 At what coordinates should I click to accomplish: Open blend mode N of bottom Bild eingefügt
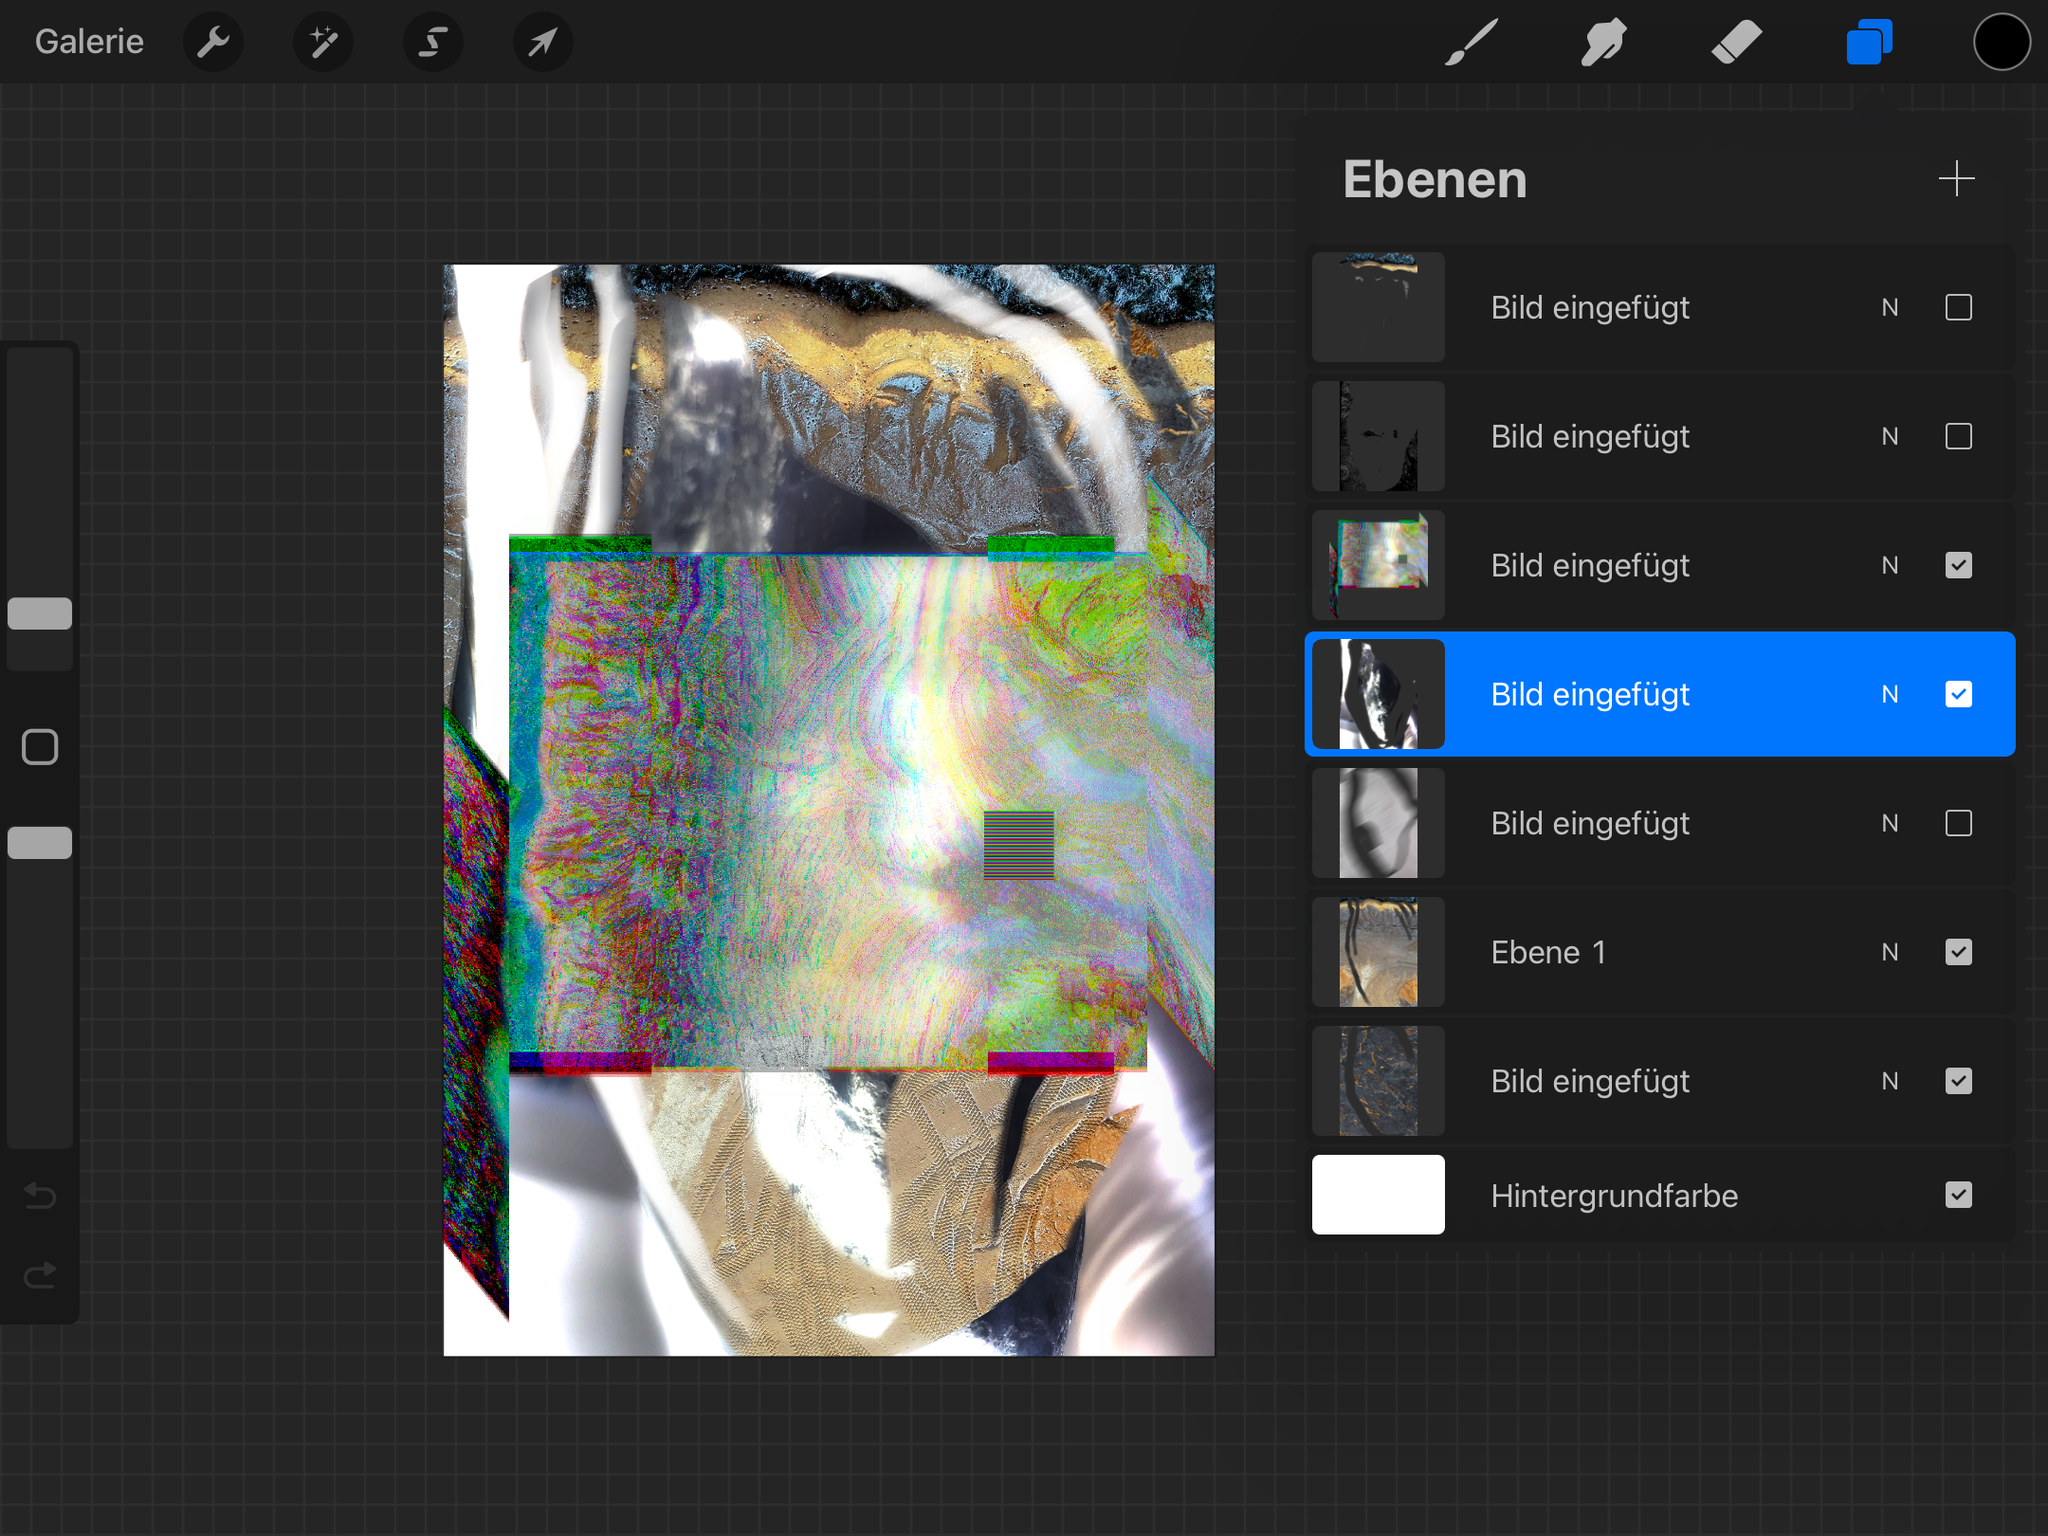(x=1889, y=1081)
